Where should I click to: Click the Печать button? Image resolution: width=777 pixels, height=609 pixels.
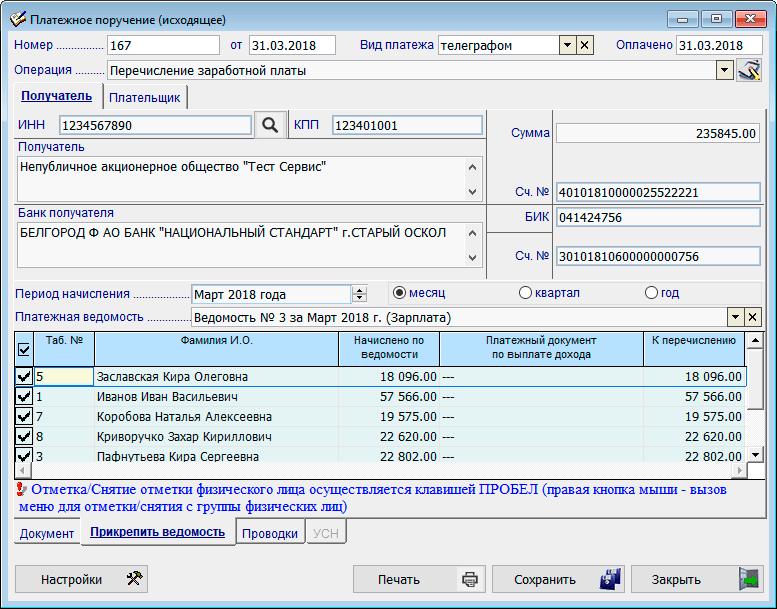tap(419, 579)
